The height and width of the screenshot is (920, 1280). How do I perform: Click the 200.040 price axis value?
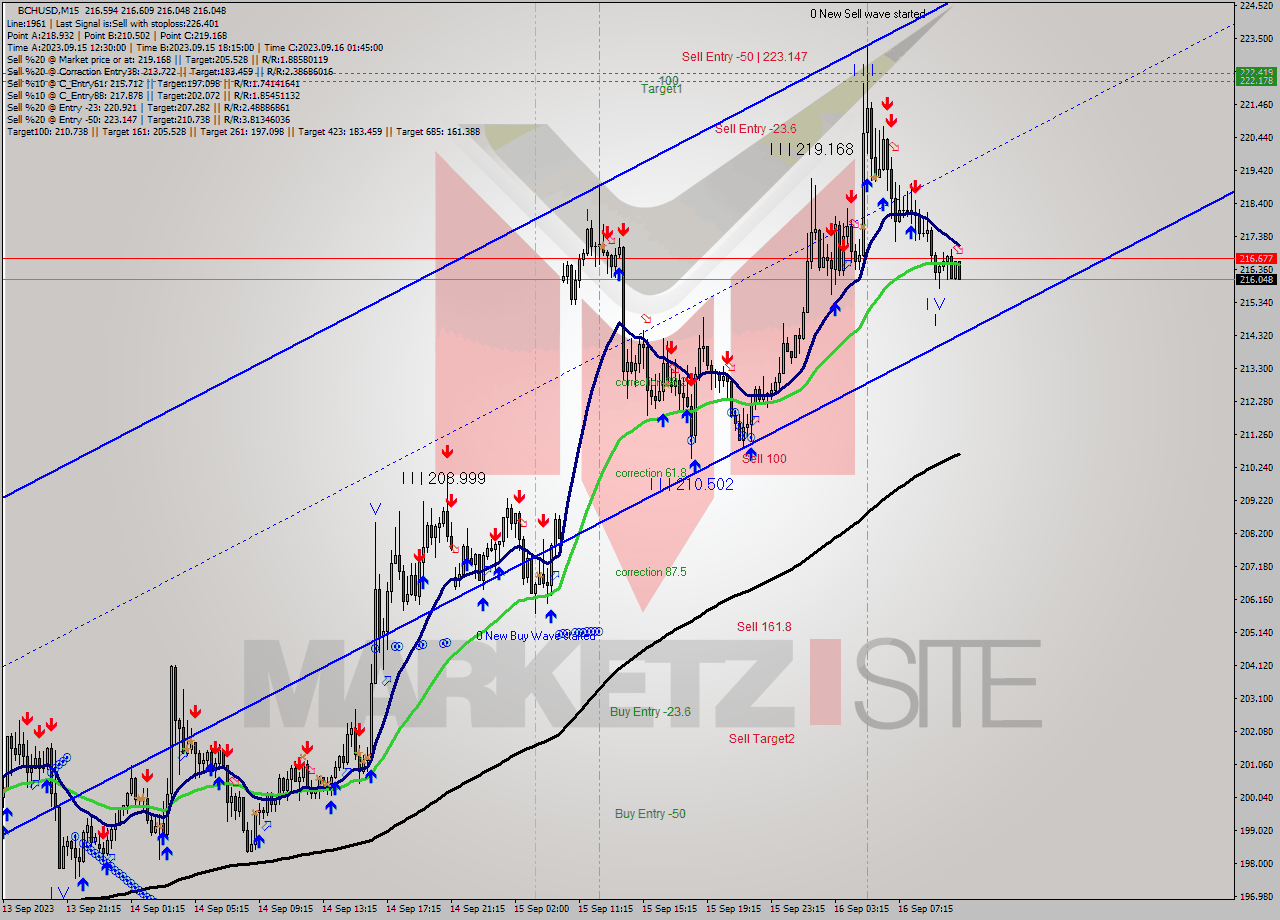(x=1255, y=797)
